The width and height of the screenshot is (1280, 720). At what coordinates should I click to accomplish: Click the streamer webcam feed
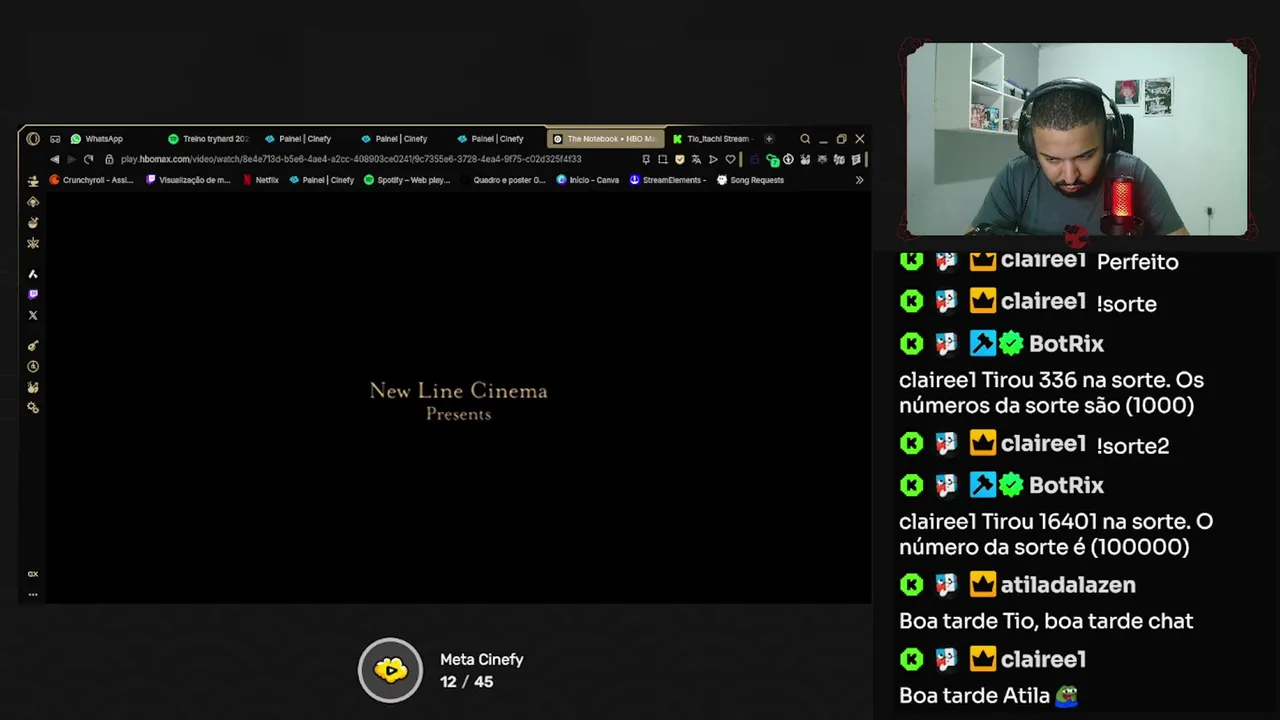point(1077,139)
